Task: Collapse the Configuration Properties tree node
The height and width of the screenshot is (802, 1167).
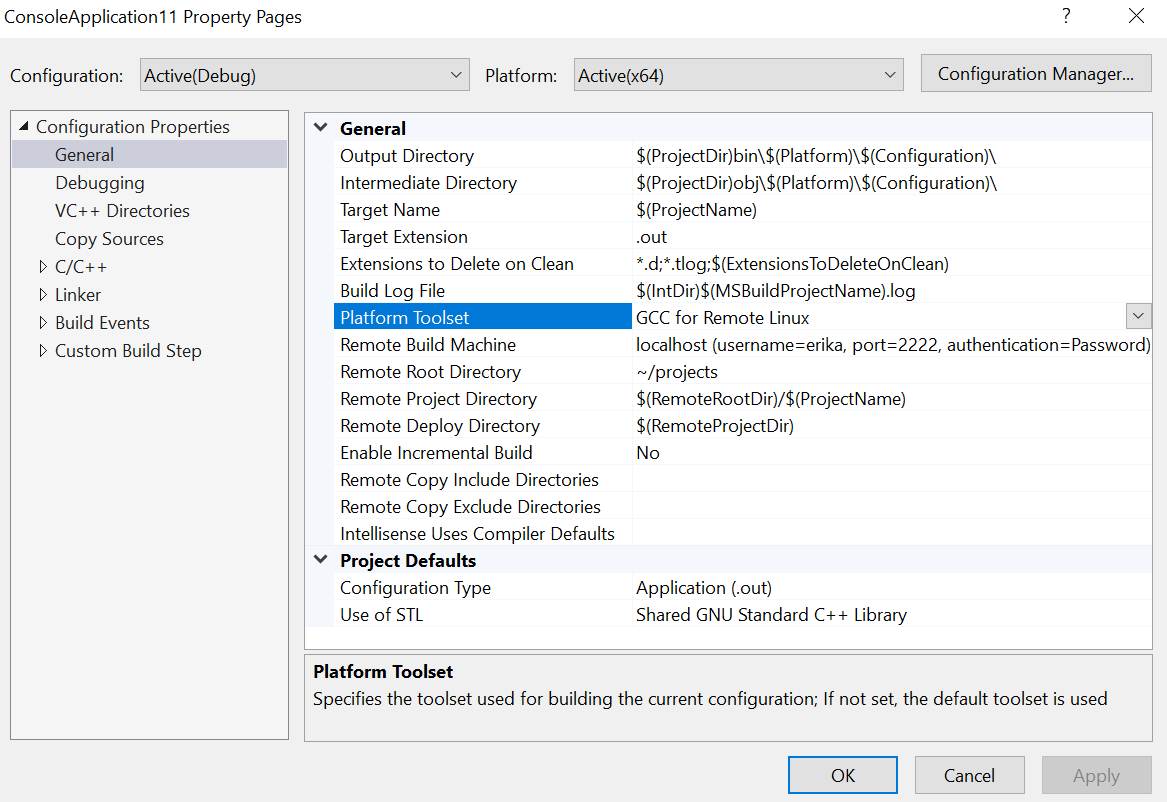Action: tap(24, 127)
